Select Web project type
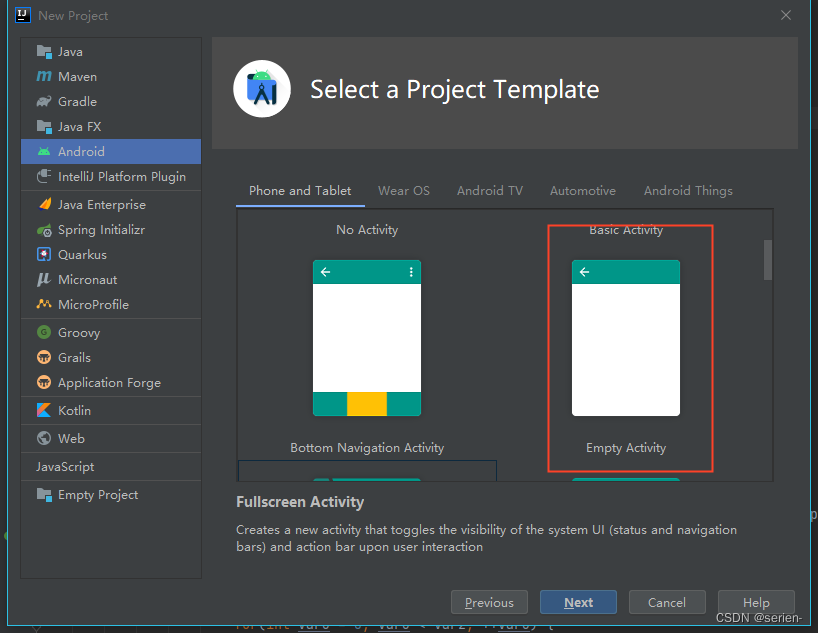818x633 pixels. [111, 438]
